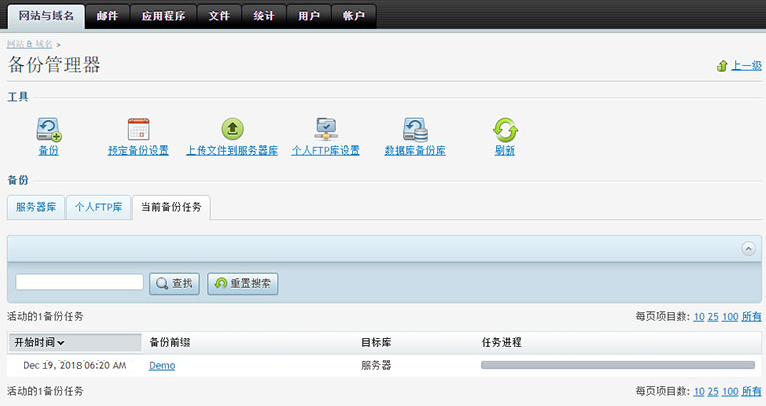Click the 任务进程 column header

[x=501, y=342]
